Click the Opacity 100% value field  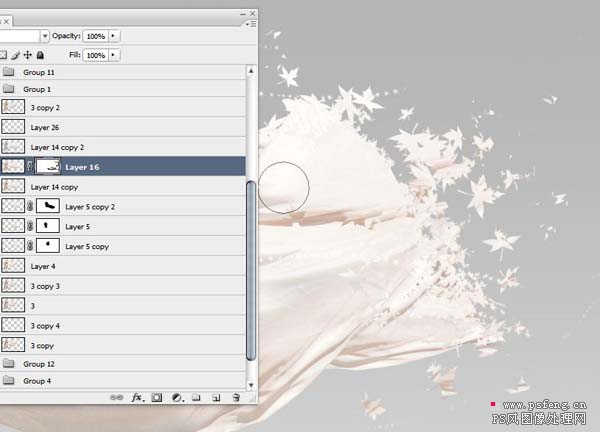(x=96, y=36)
